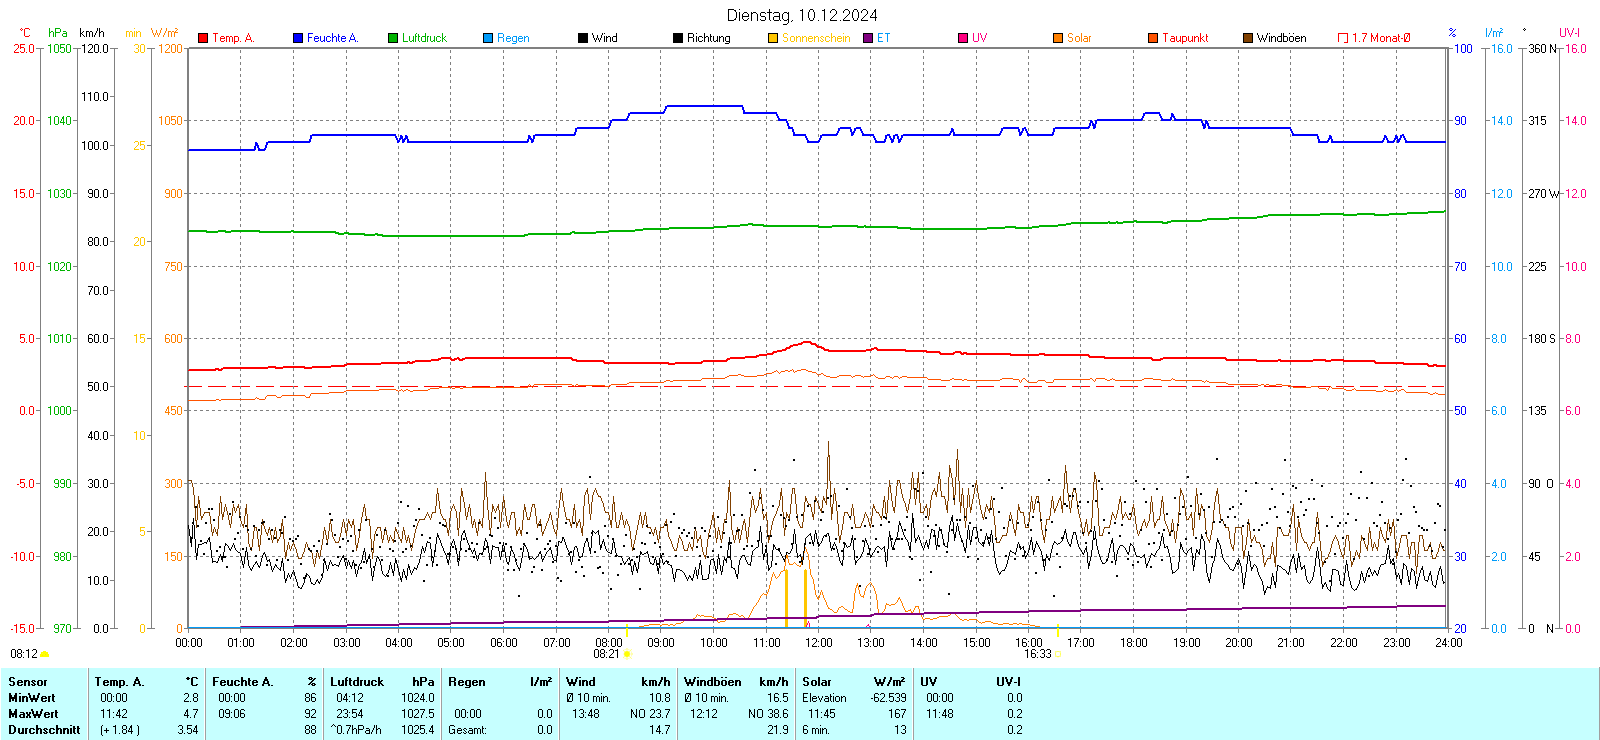Click the yellow icon beside 08:12

coord(45,654)
